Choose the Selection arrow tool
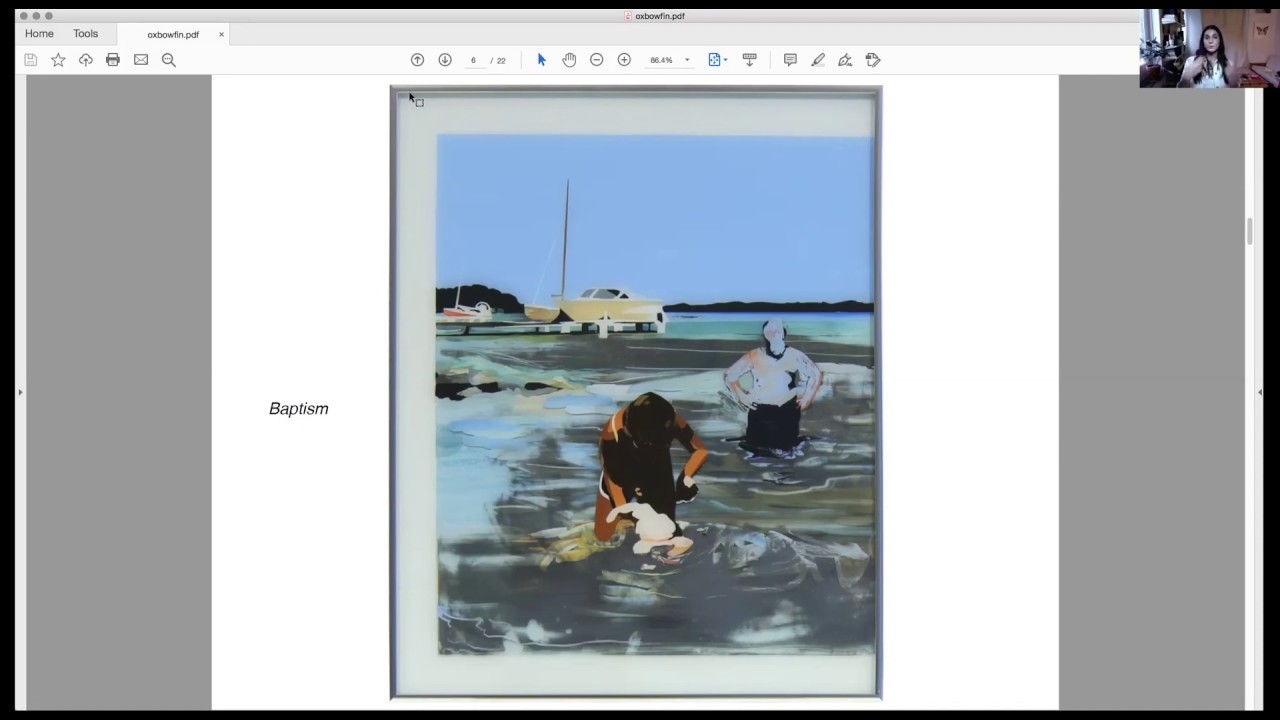Screen dimensions: 1280x720 click(x=542, y=60)
